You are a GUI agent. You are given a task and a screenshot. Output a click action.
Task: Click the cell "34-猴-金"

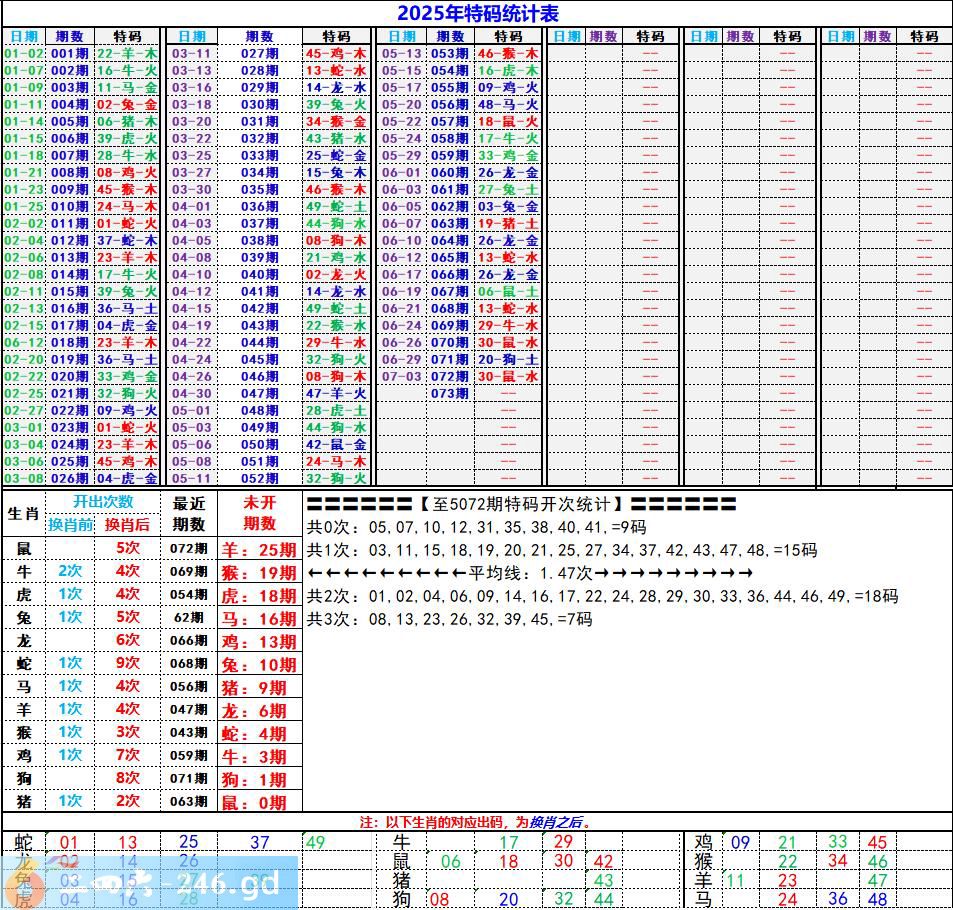[336, 122]
